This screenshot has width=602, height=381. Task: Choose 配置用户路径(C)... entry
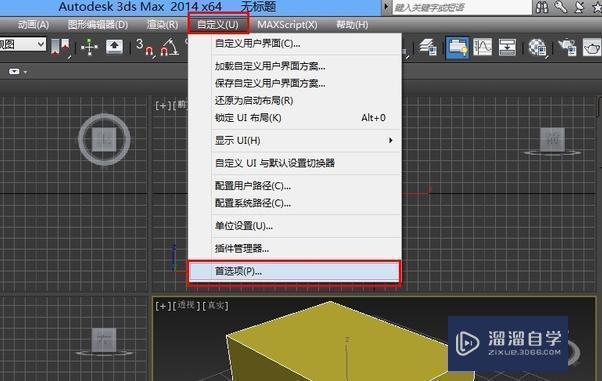click(295, 186)
